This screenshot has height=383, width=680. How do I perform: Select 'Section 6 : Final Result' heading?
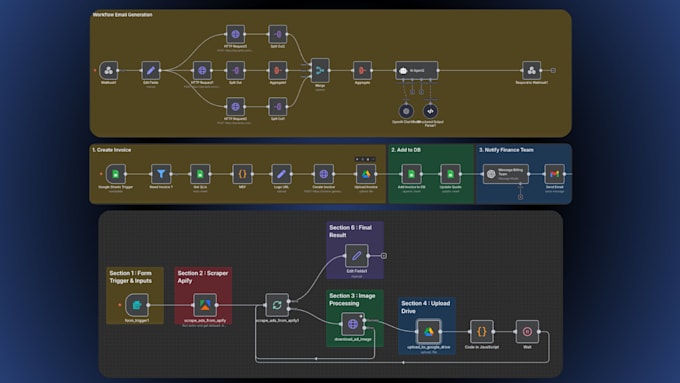tap(350, 231)
